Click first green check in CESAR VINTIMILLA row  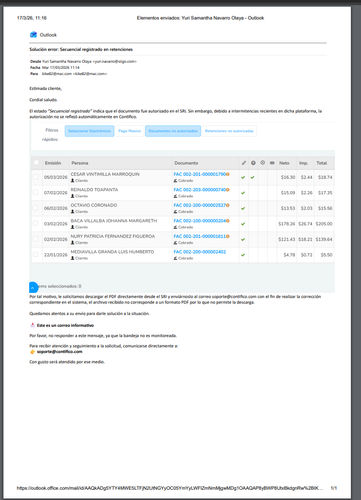pos(243,177)
